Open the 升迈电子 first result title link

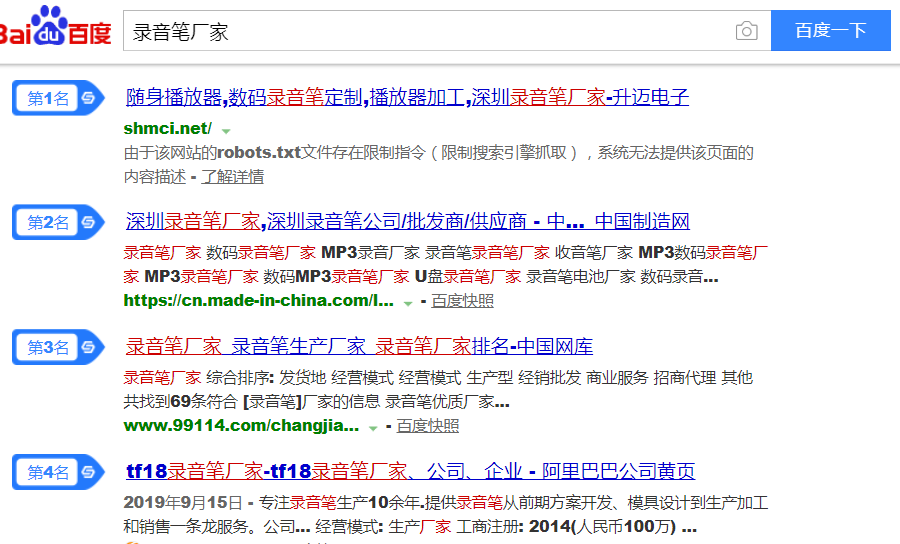click(x=407, y=97)
